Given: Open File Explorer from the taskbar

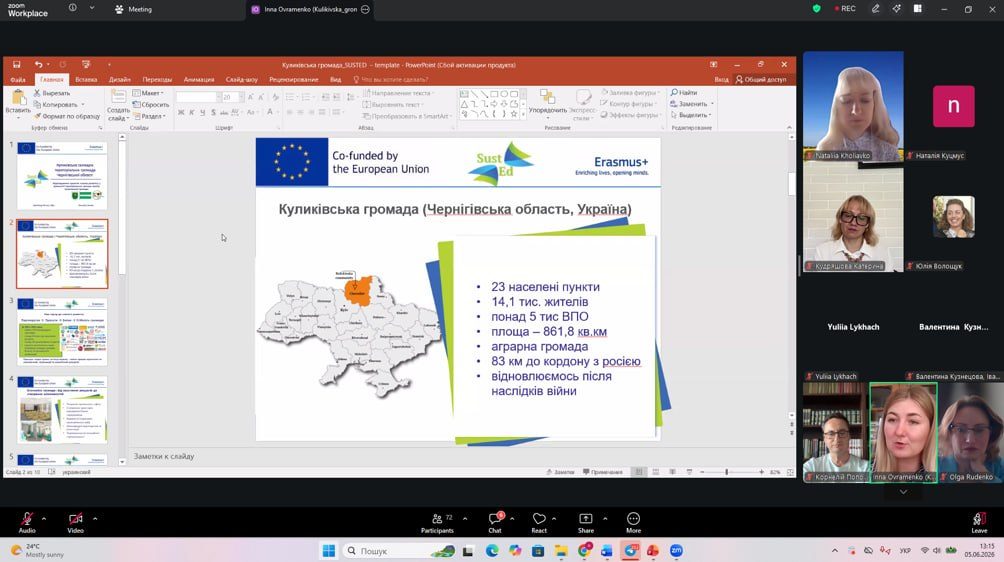Looking at the screenshot, I should (561, 550).
